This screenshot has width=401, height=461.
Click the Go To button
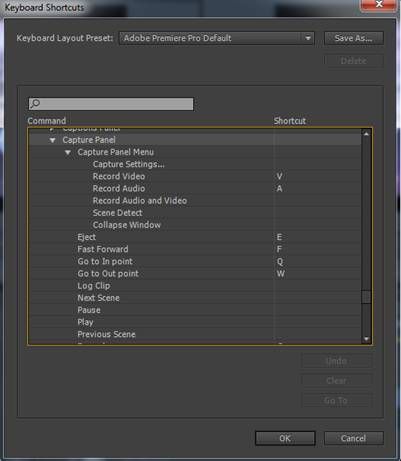(336, 400)
